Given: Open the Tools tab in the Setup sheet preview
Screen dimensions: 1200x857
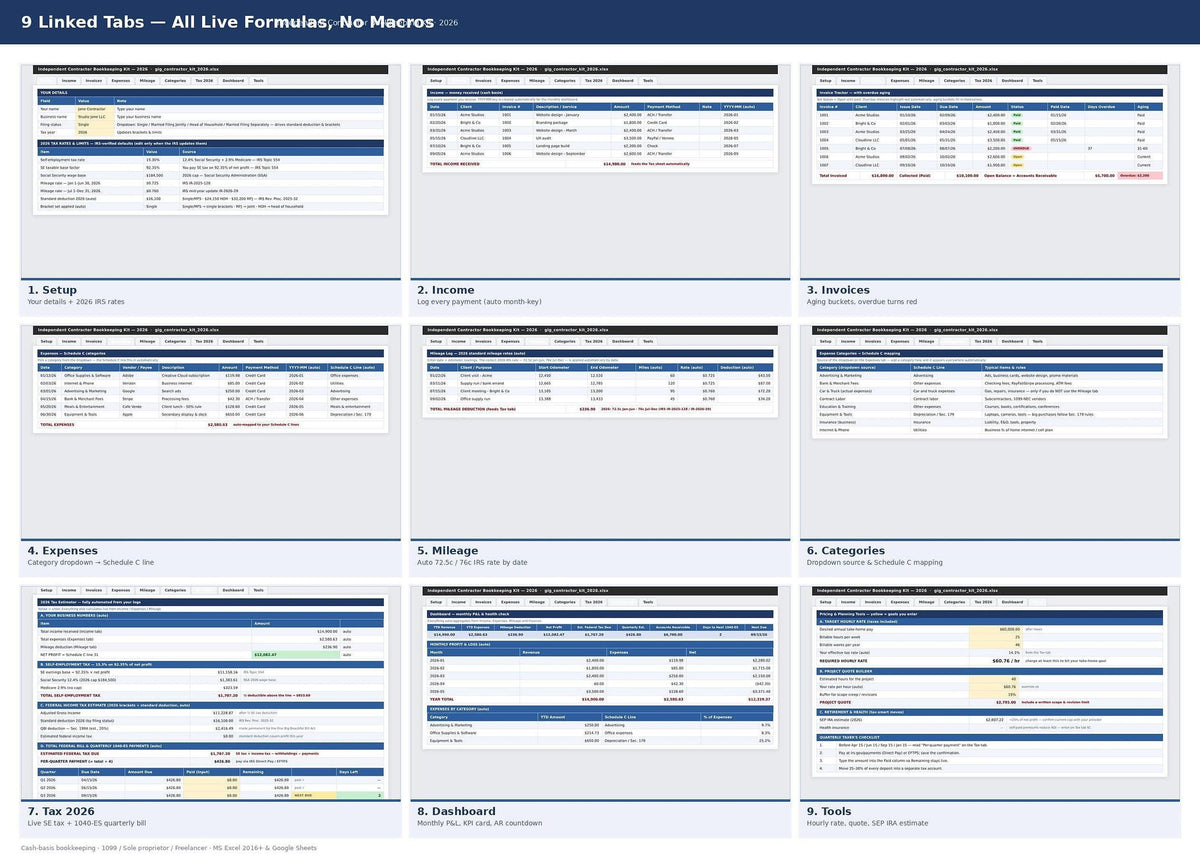Looking at the screenshot, I should 259,80.
